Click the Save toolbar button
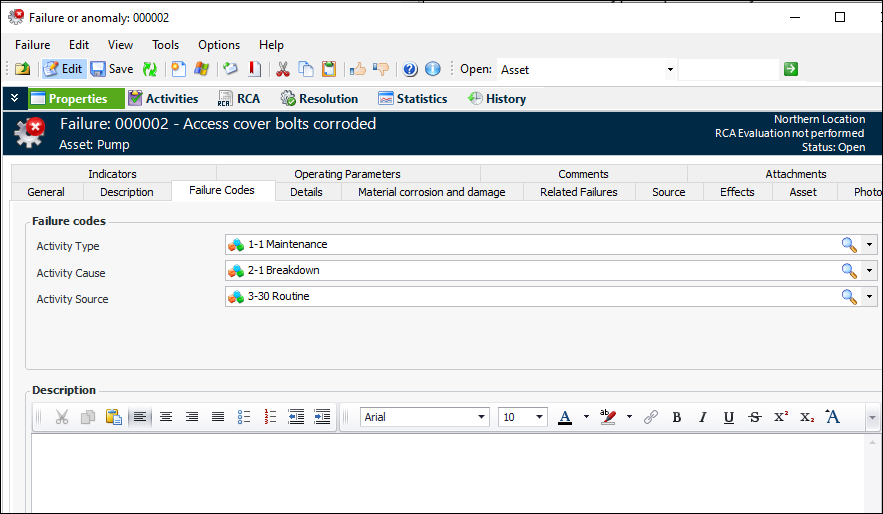This screenshot has width=883, height=514. pyautogui.click(x=111, y=69)
